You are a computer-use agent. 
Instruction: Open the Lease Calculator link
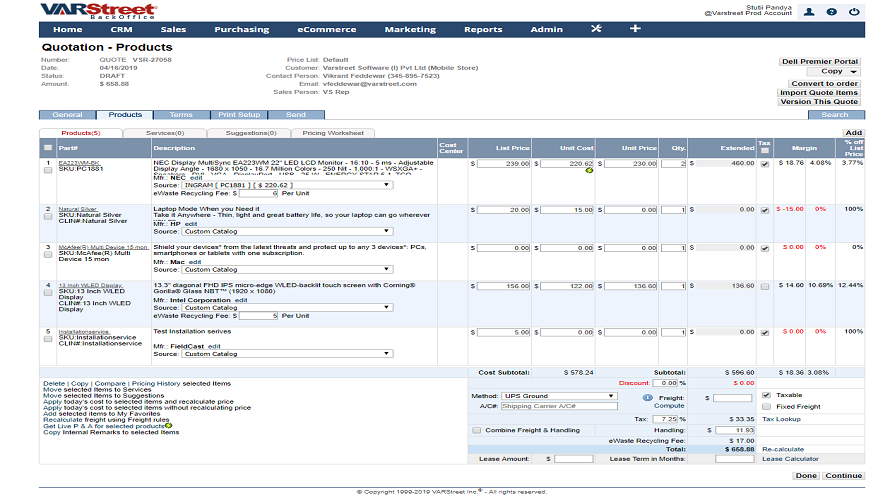pos(790,459)
